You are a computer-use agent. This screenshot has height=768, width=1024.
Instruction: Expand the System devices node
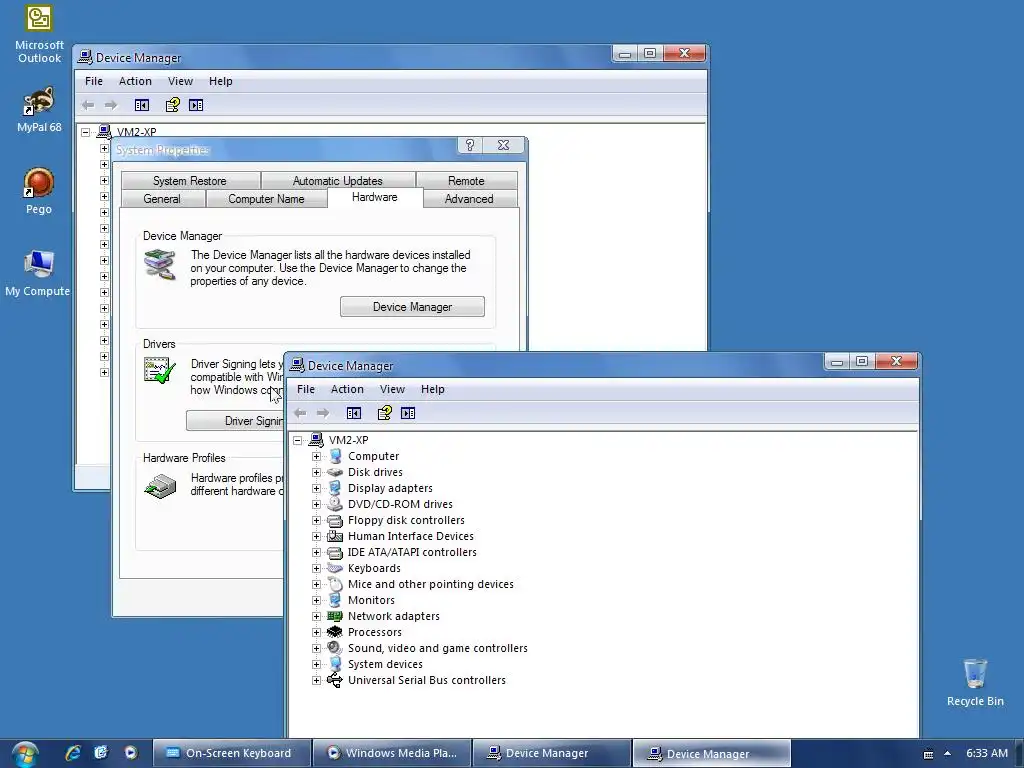[x=316, y=664]
